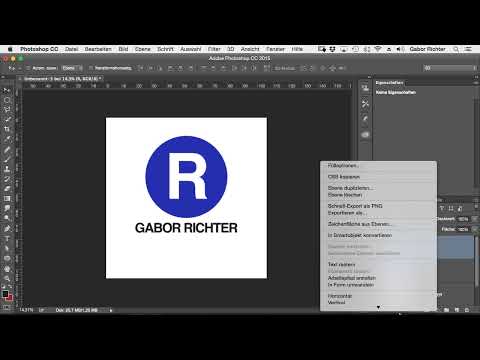This screenshot has width=480, height=360.
Task: Select the Blur tool
Action: click(x=7, y=208)
